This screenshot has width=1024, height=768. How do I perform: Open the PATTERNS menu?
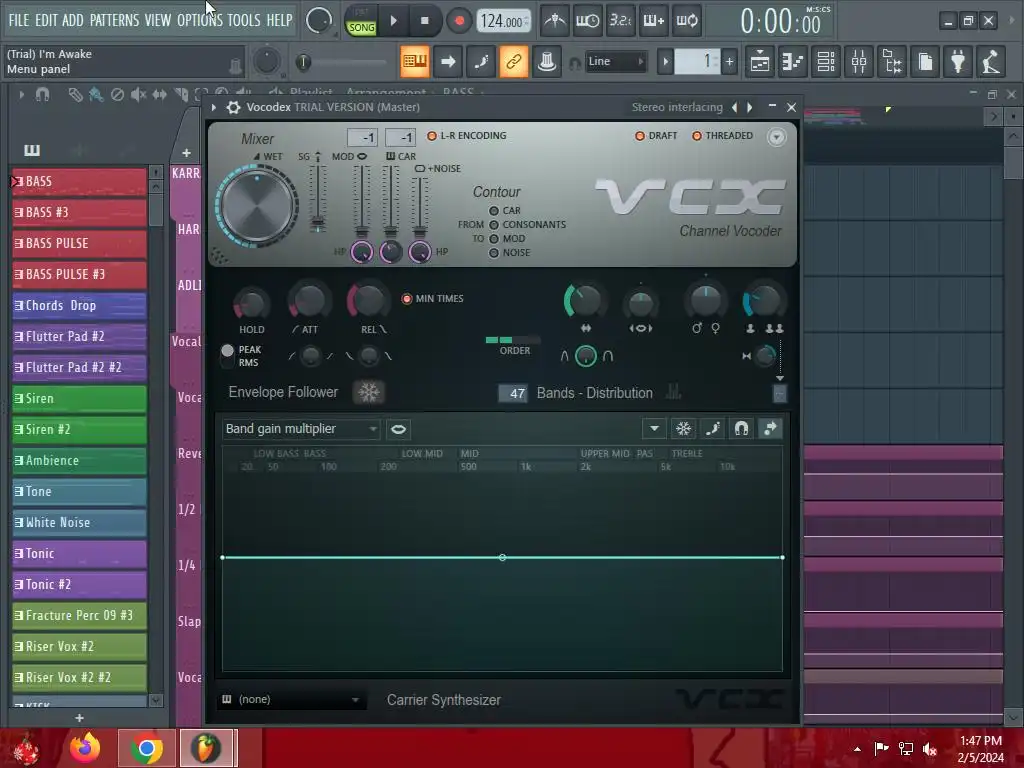click(x=114, y=20)
